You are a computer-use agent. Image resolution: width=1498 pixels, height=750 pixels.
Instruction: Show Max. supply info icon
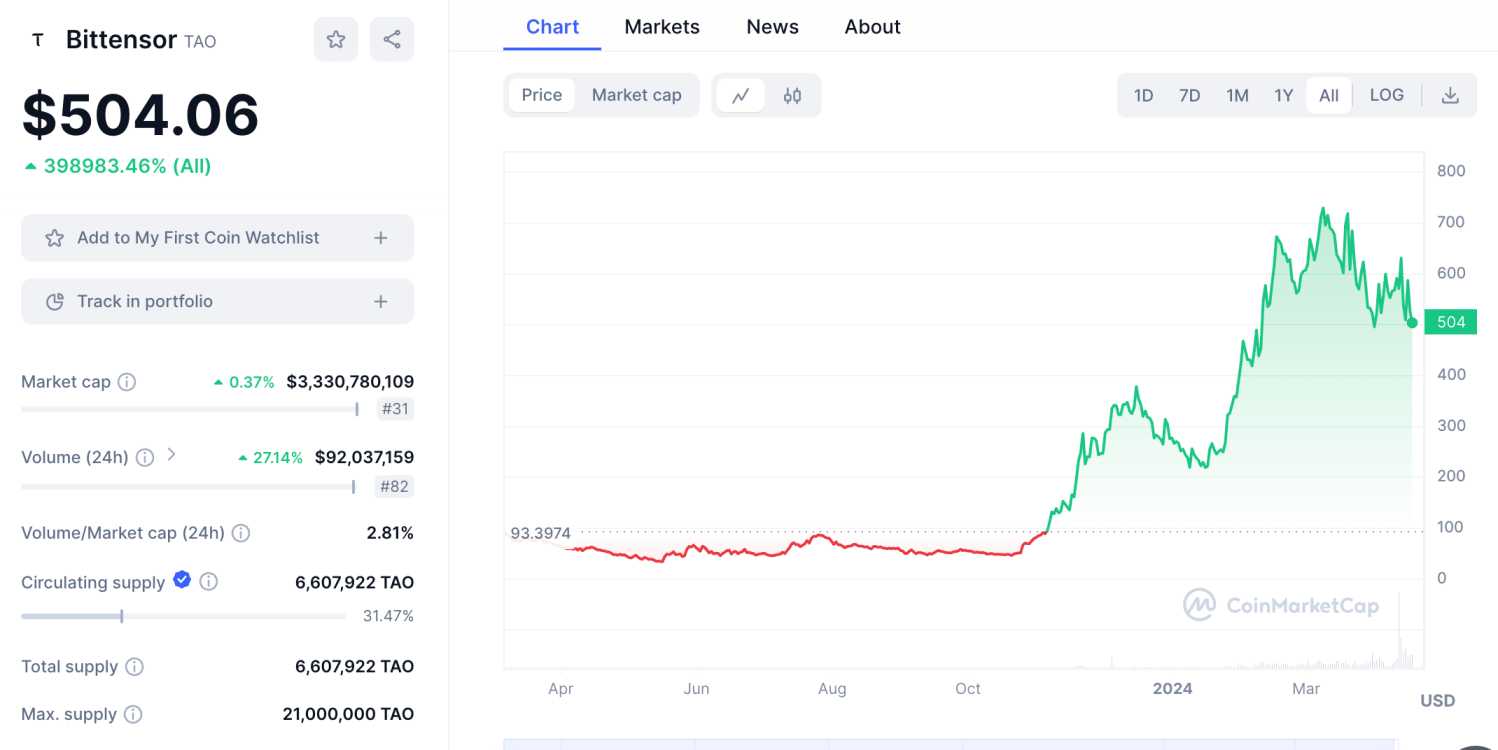pos(133,715)
